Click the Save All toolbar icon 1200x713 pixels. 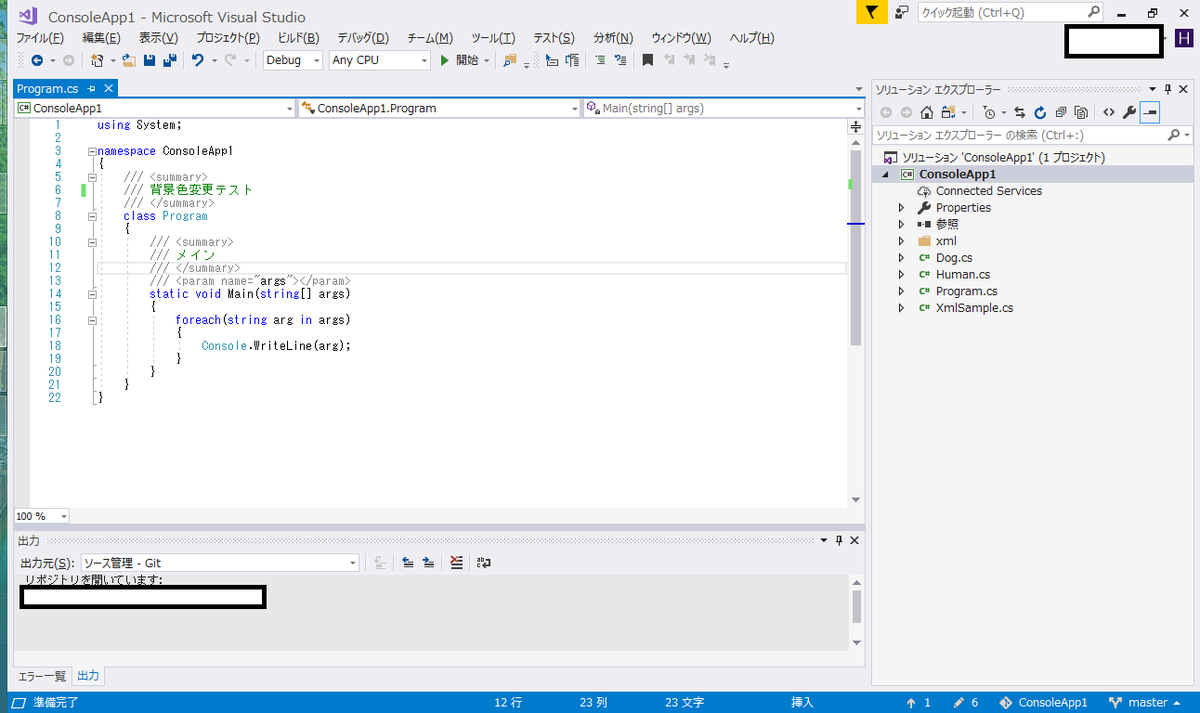(169, 60)
